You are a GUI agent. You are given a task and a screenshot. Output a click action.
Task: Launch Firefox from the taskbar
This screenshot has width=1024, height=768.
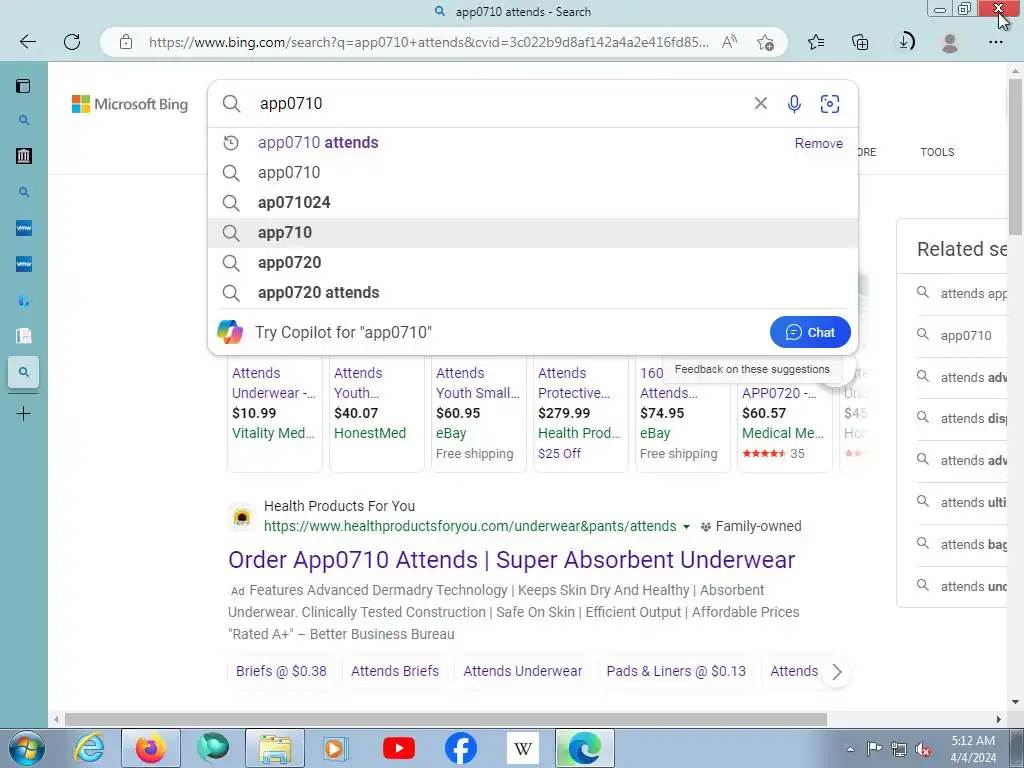151,748
